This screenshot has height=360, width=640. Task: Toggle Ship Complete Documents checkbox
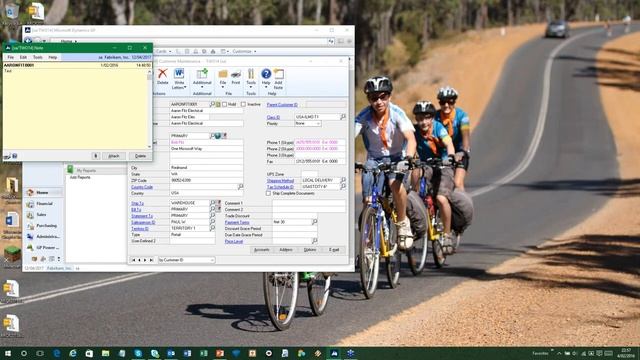(268, 193)
